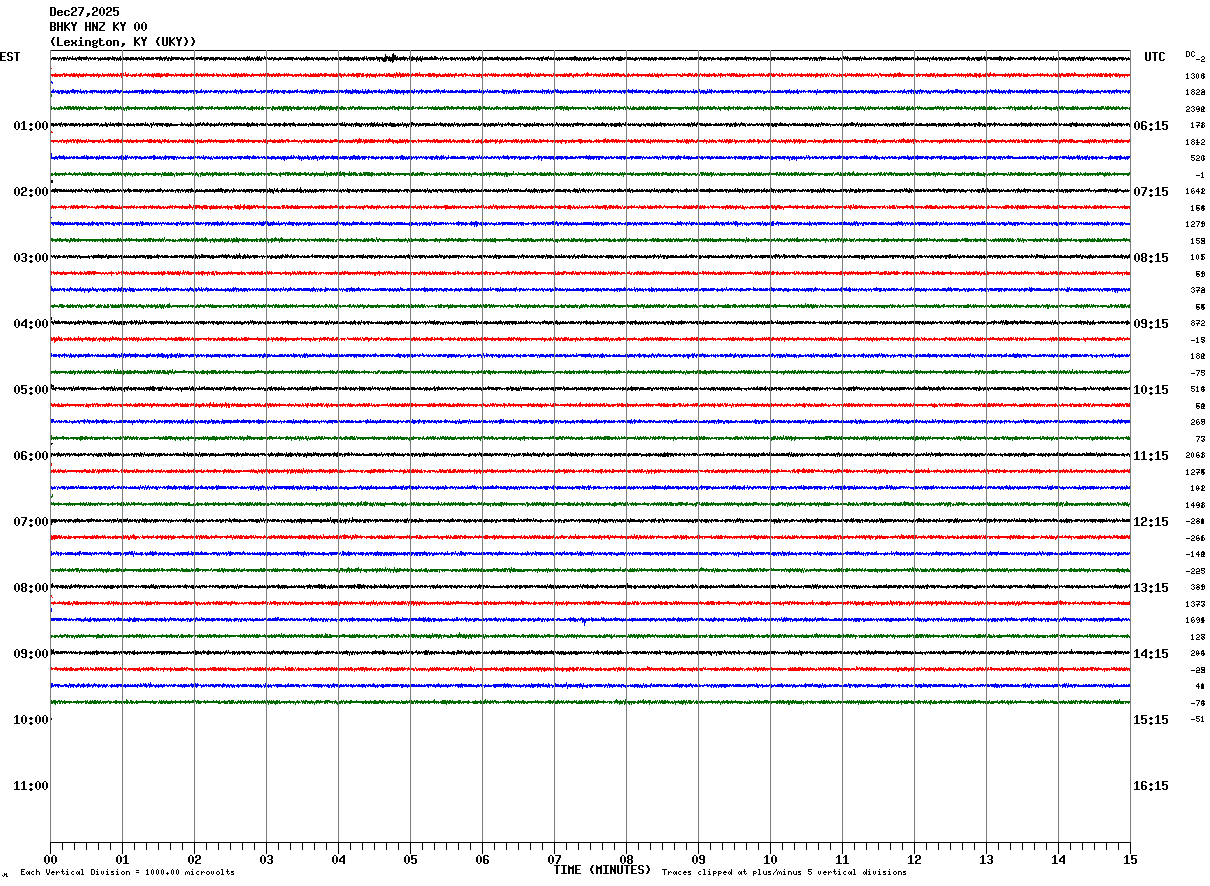Click the TIME (MINUTES) axis title
This screenshot has height=886, width=1210.
[x=602, y=870]
